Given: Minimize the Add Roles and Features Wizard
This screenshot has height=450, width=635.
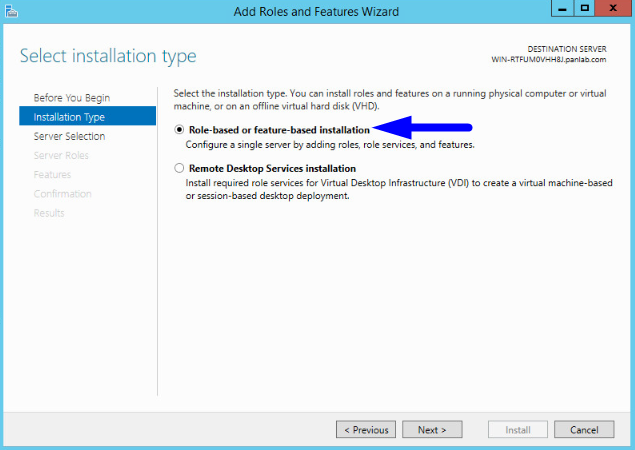Looking at the screenshot, I should (559, 10).
